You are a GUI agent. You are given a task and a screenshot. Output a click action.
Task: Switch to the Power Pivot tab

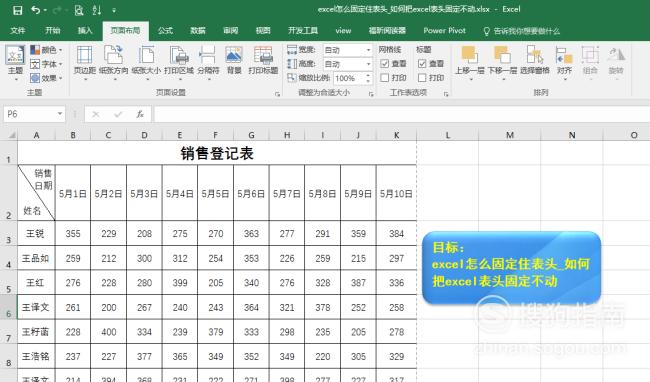point(444,31)
